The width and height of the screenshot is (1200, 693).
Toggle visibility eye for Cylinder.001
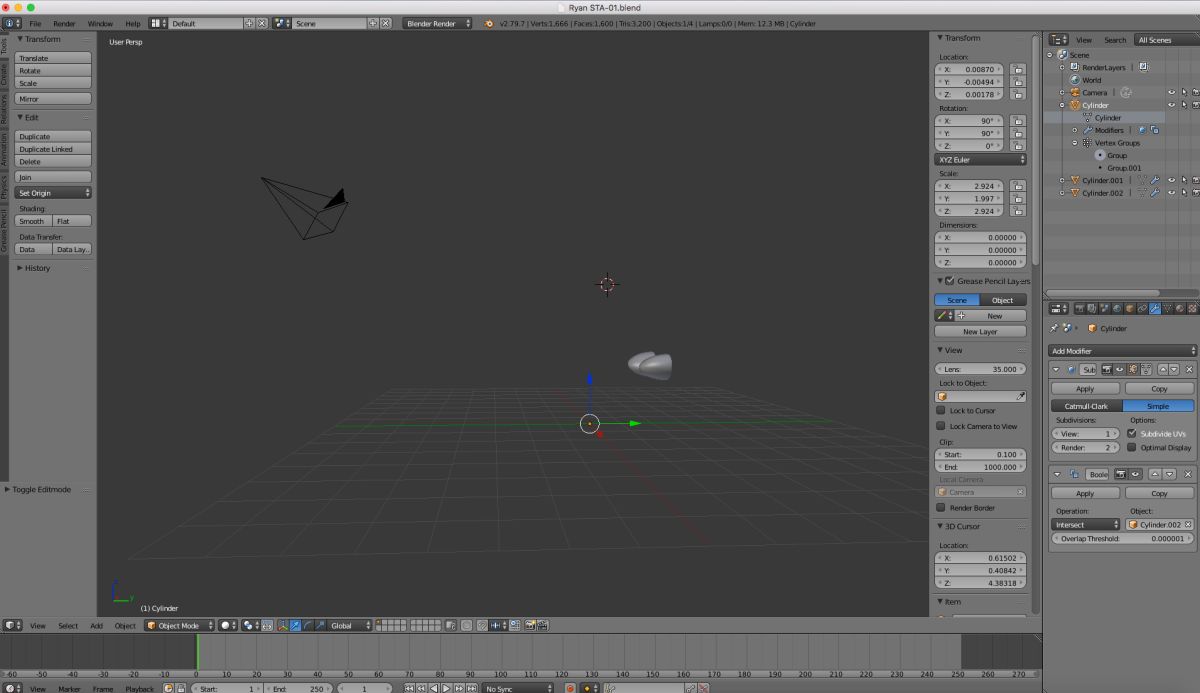tap(1171, 180)
